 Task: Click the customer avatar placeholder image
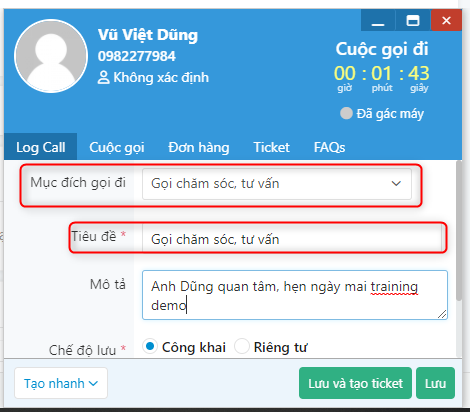point(51,56)
